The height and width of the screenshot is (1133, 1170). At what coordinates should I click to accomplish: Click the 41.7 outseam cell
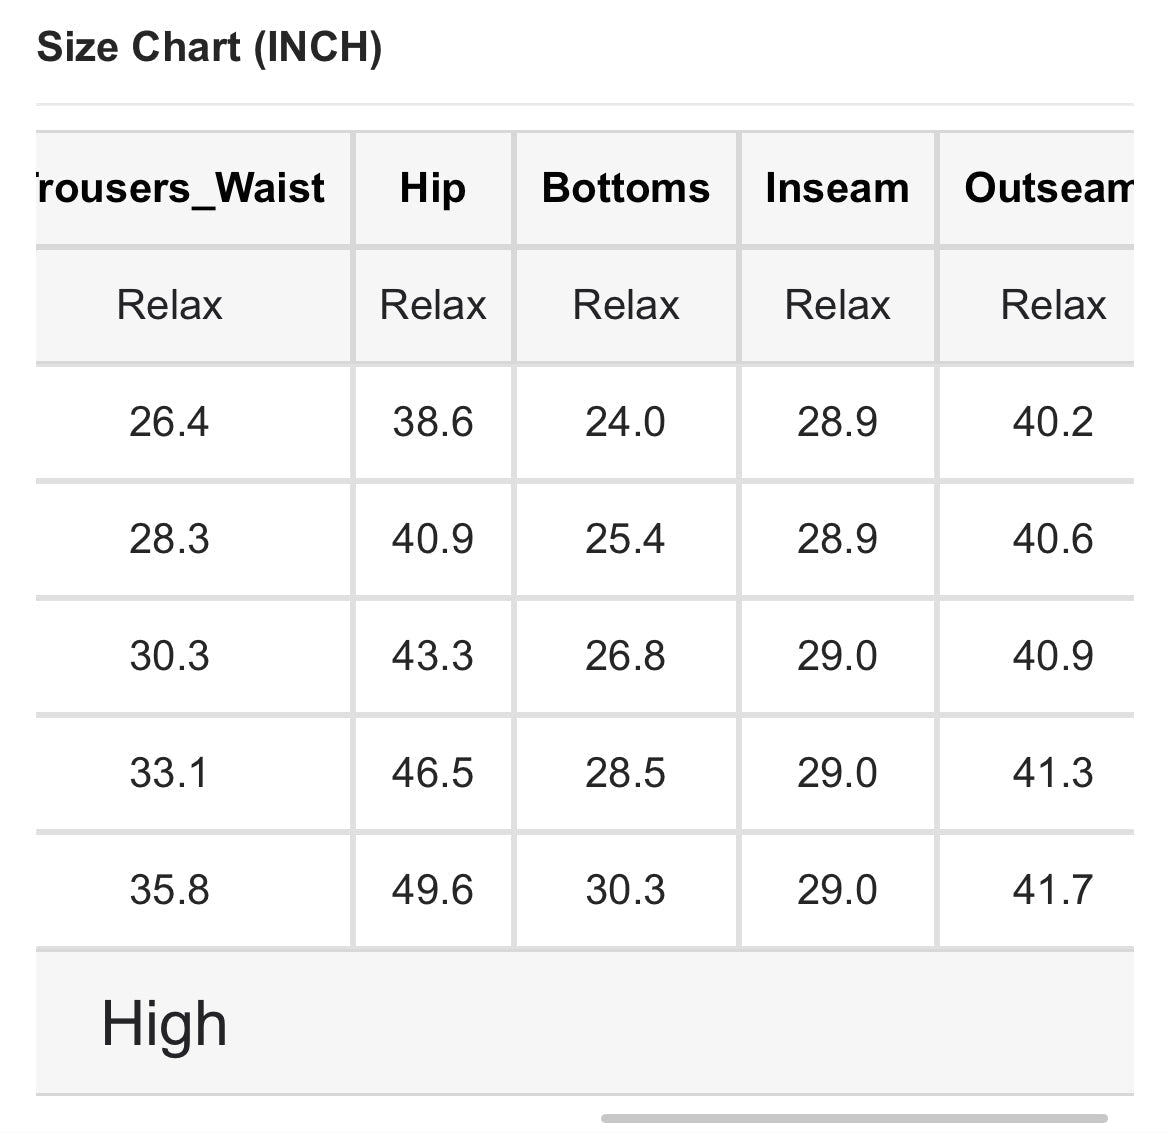pyautogui.click(x=1052, y=890)
